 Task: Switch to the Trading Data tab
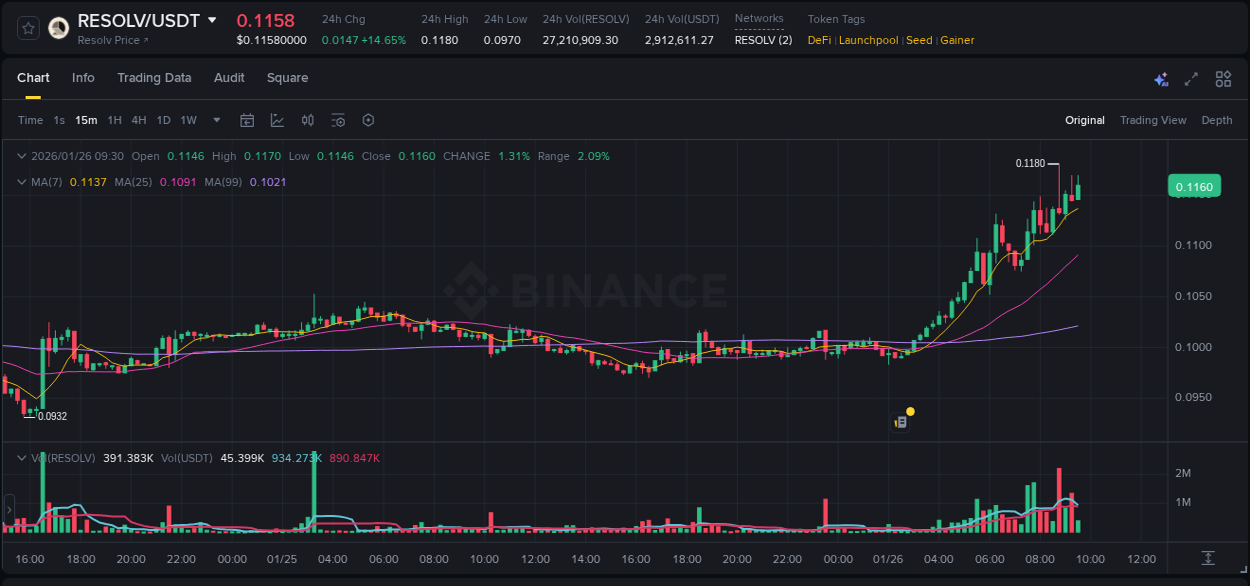tap(154, 78)
